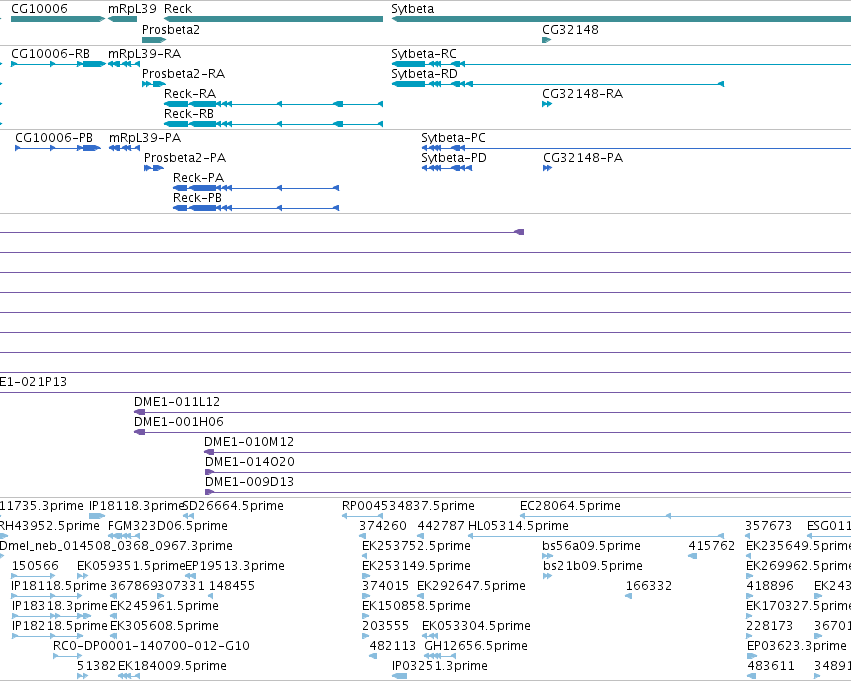Select the Sytbeta-PD protein label
The height and width of the screenshot is (681, 851).
tap(454, 157)
